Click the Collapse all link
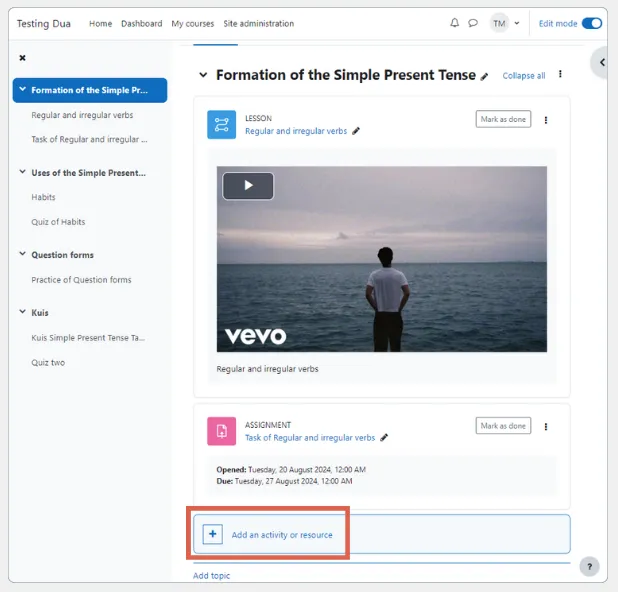Viewport: 618px width, 592px height. [x=524, y=76]
